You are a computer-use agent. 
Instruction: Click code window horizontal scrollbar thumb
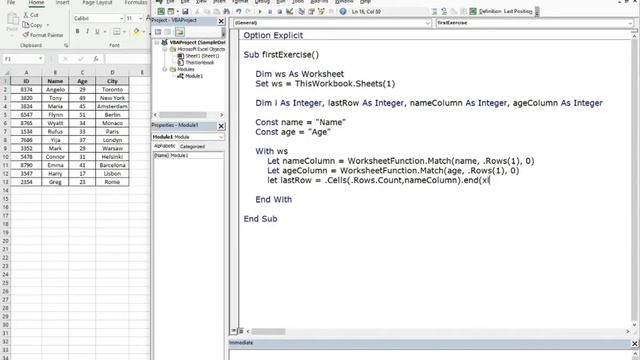(x=268, y=331)
